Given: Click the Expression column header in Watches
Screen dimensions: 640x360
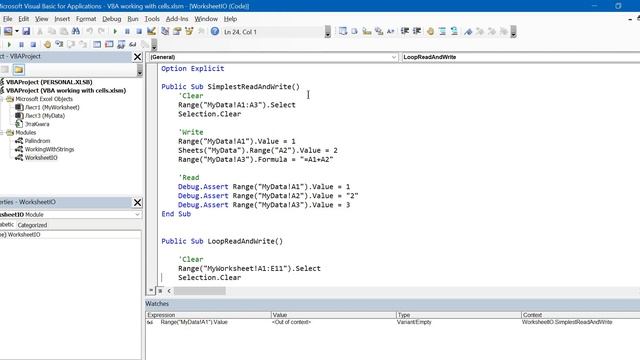Looking at the screenshot, I should (208, 315).
